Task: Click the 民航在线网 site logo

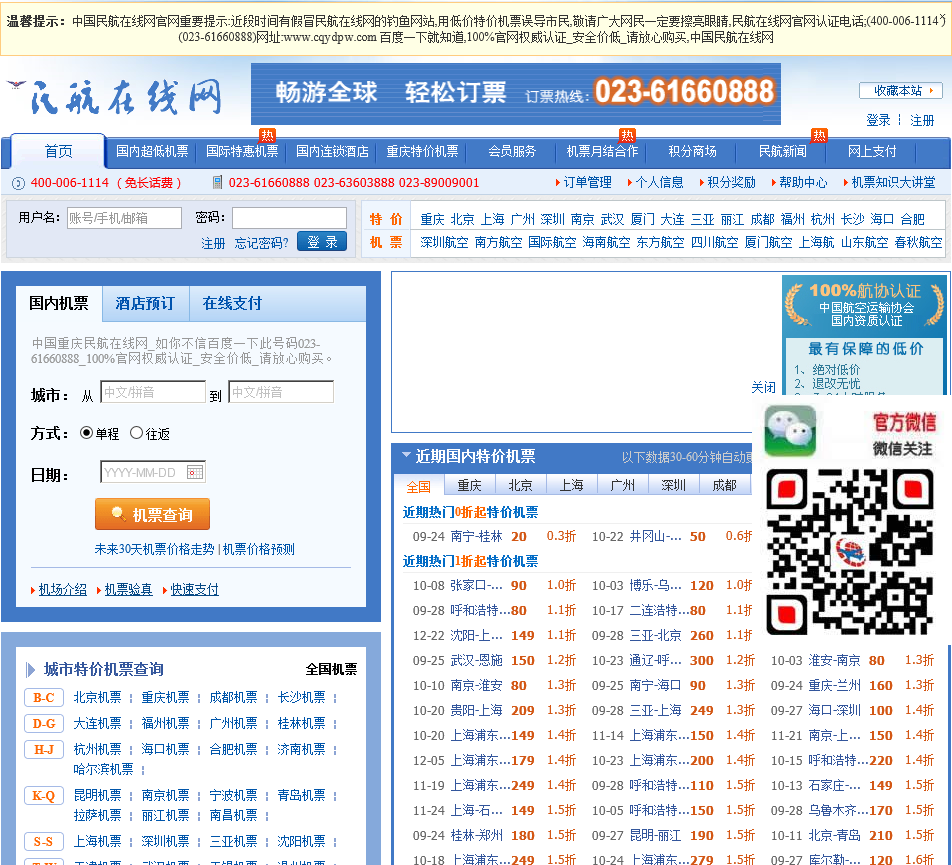Action: [x=115, y=97]
